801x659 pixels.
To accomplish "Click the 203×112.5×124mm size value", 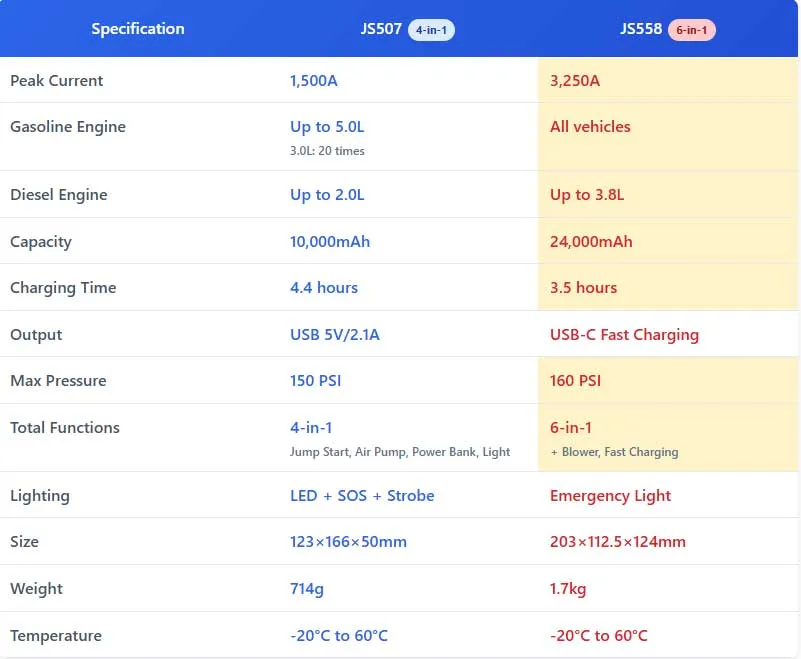I will [618, 541].
